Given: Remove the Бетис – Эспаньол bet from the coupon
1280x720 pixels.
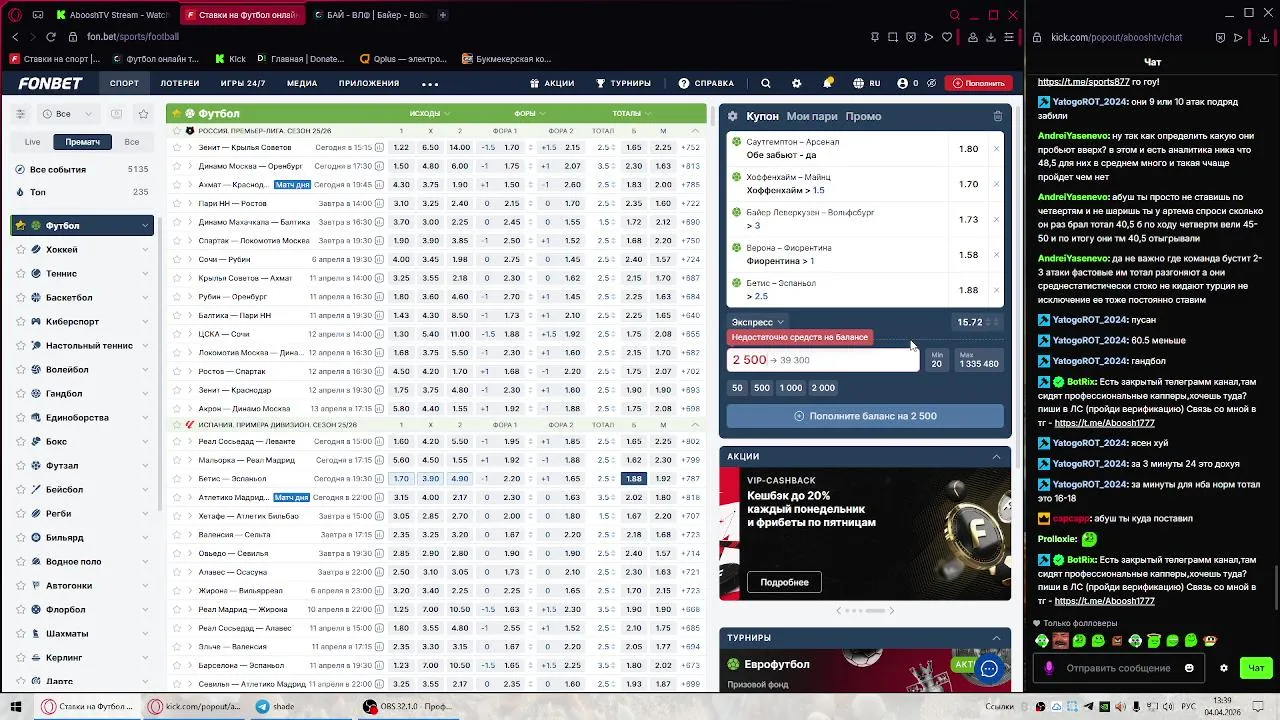Looking at the screenshot, I should pyautogui.click(x=996, y=290).
